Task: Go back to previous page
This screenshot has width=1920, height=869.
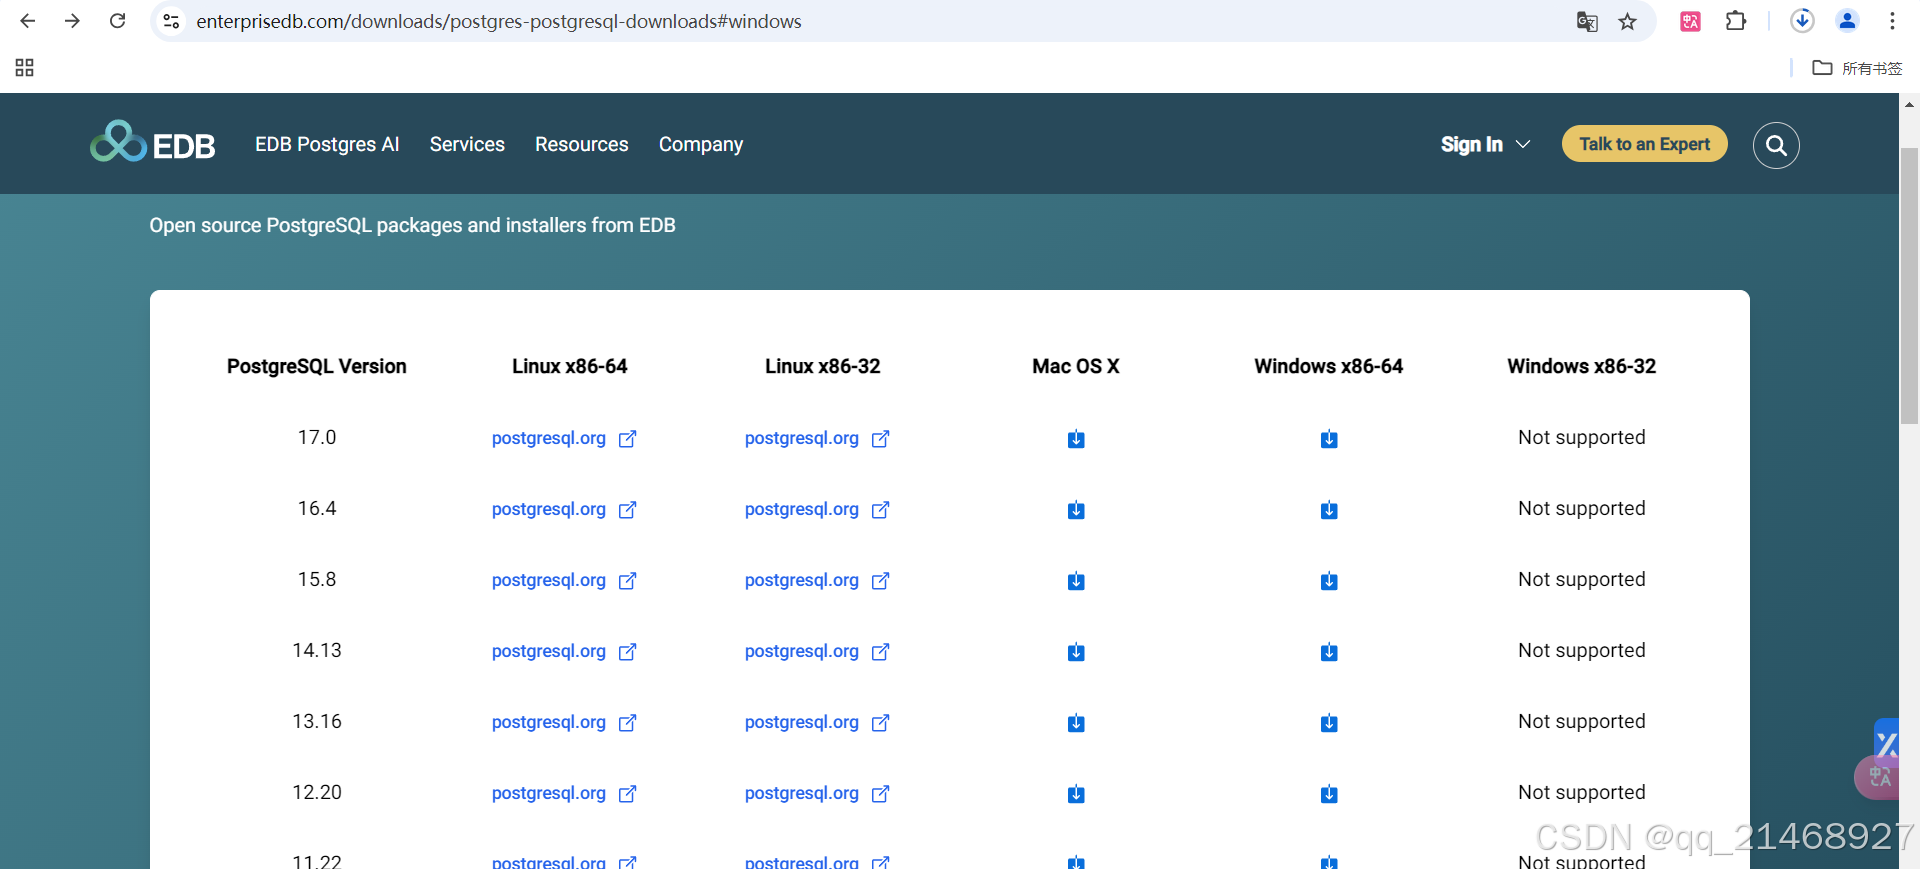Action: point(27,21)
